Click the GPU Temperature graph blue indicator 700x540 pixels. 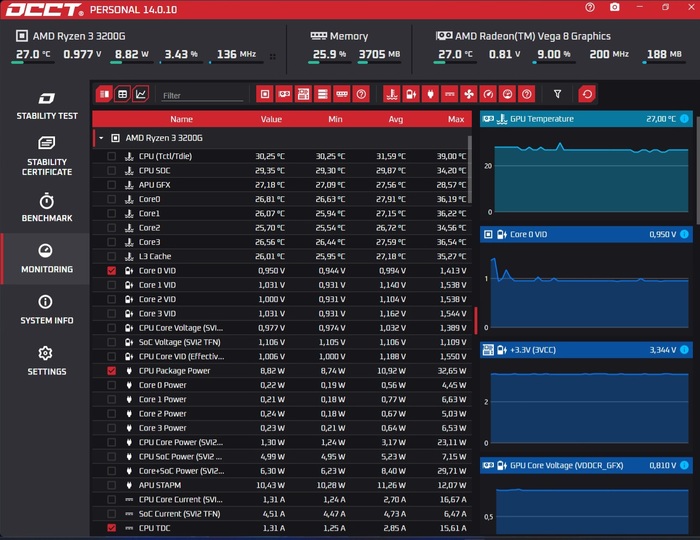point(684,119)
